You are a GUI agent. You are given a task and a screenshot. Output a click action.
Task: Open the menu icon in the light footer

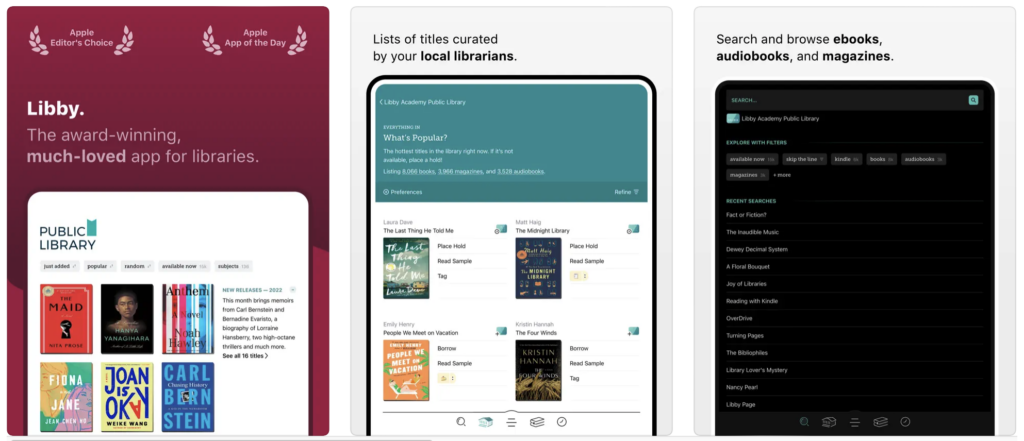coord(511,423)
